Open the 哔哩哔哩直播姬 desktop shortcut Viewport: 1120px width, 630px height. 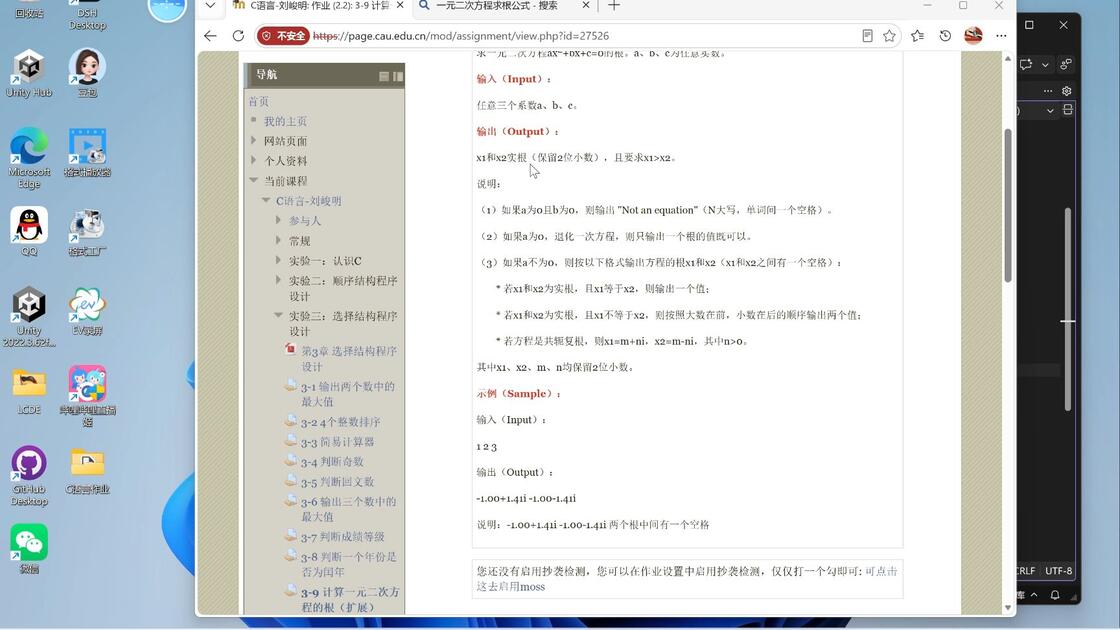click(87, 396)
